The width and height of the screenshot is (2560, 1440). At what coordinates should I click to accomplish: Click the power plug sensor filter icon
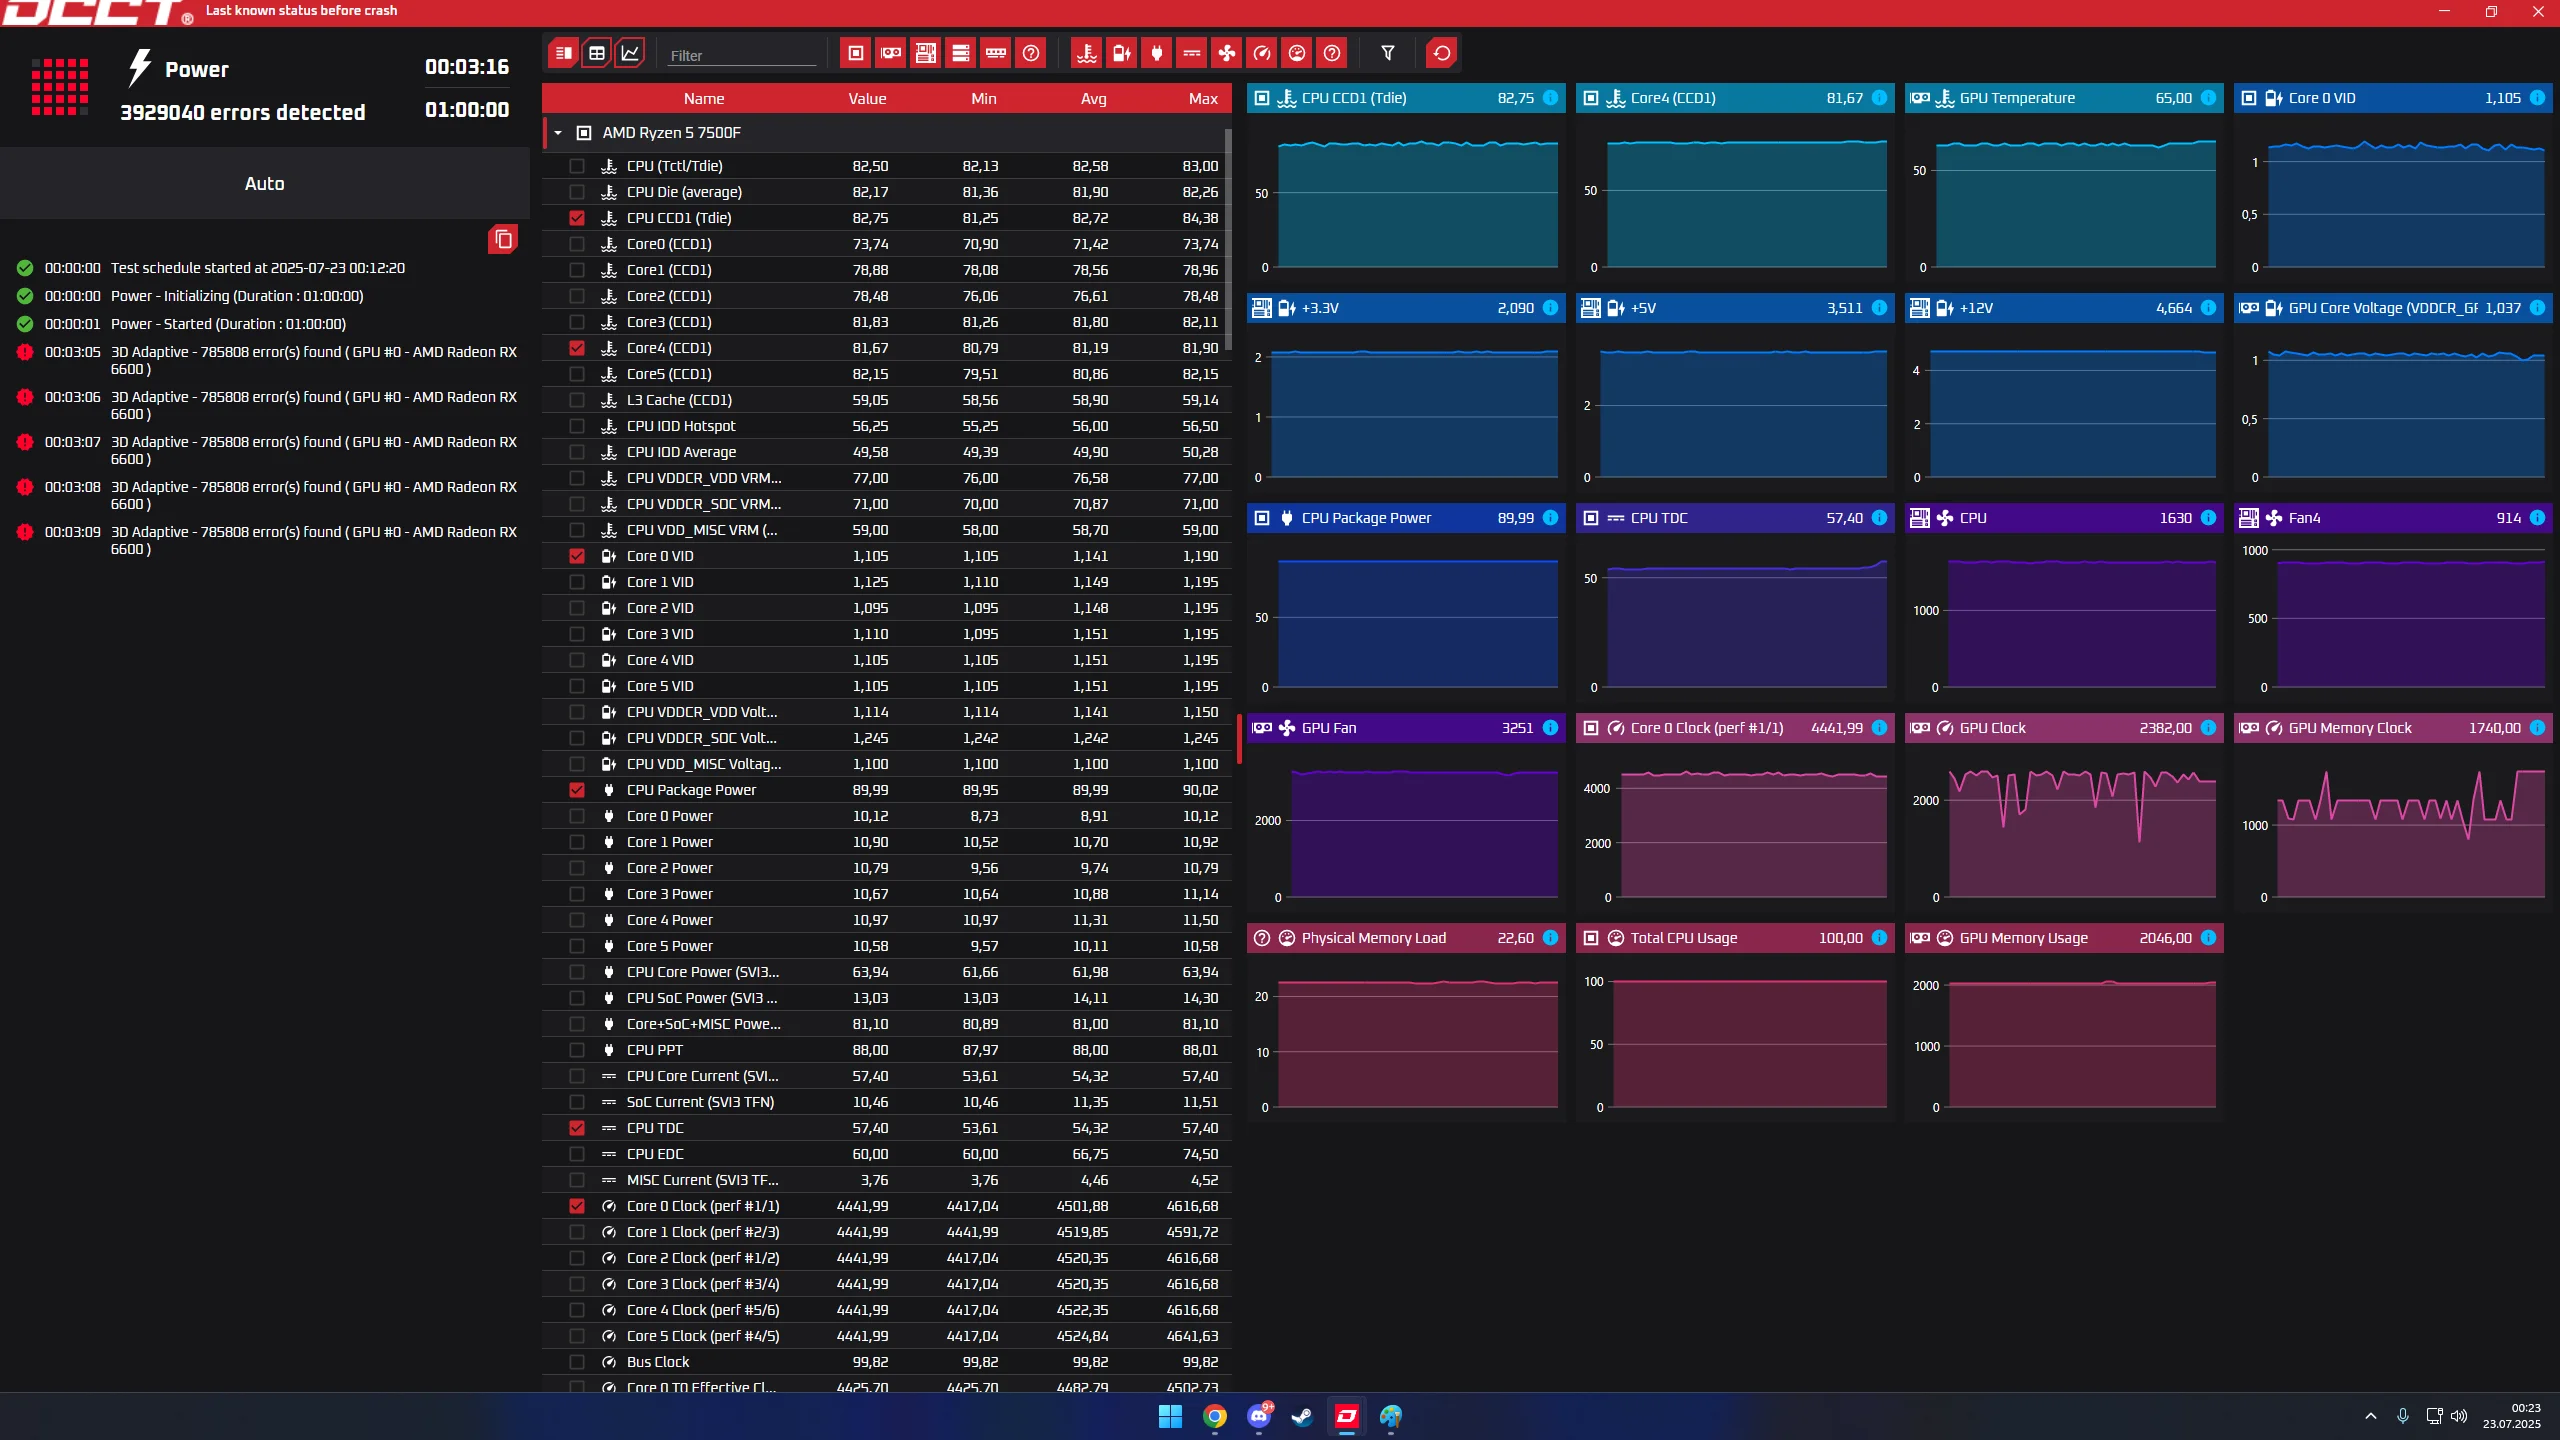pyautogui.click(x=1157, y=53)
